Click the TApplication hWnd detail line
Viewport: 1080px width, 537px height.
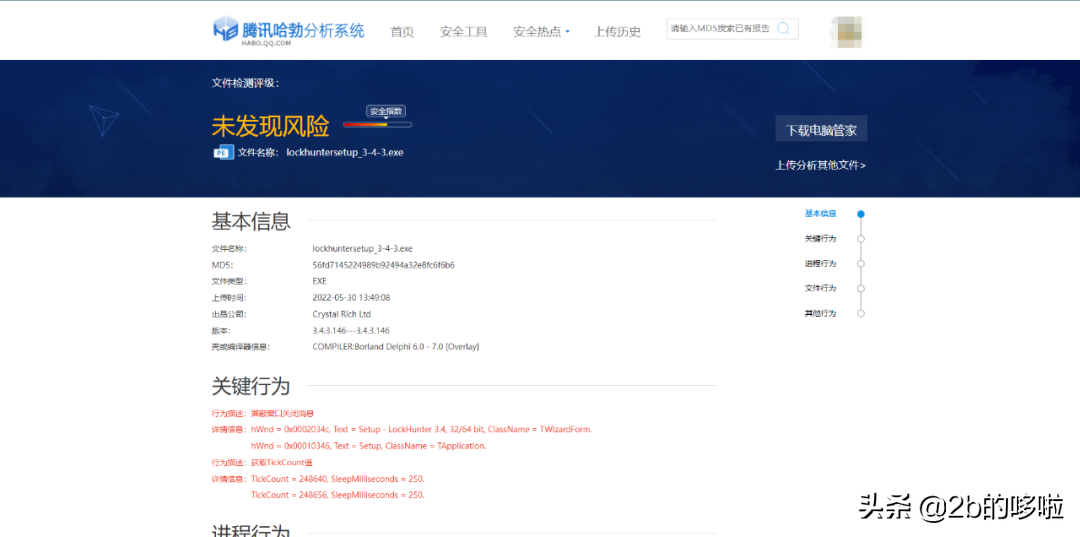tap(368, 446)
